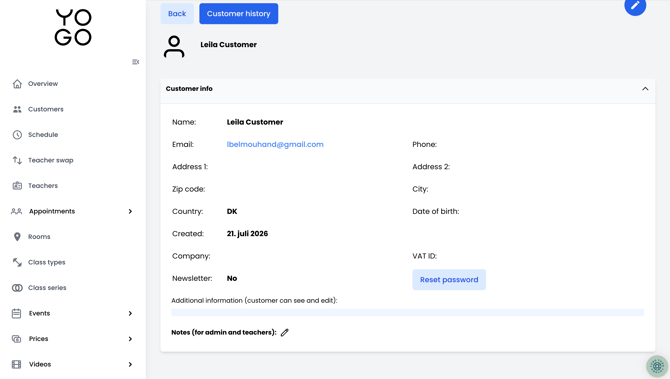Click the Company label
Image resolution: width=670 pixels, height=379 pixels.
pos(191,256)
